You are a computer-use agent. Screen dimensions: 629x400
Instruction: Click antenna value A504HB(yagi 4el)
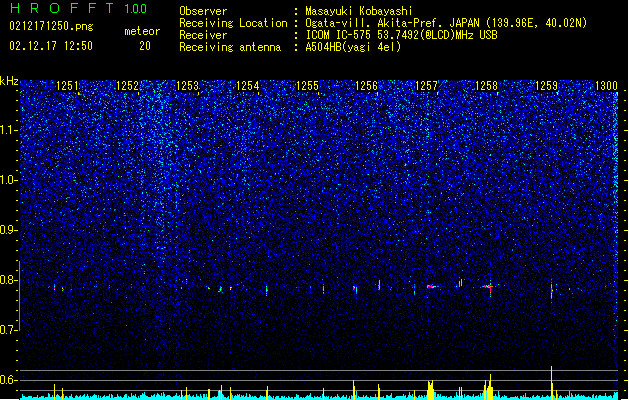coord(353,47)
